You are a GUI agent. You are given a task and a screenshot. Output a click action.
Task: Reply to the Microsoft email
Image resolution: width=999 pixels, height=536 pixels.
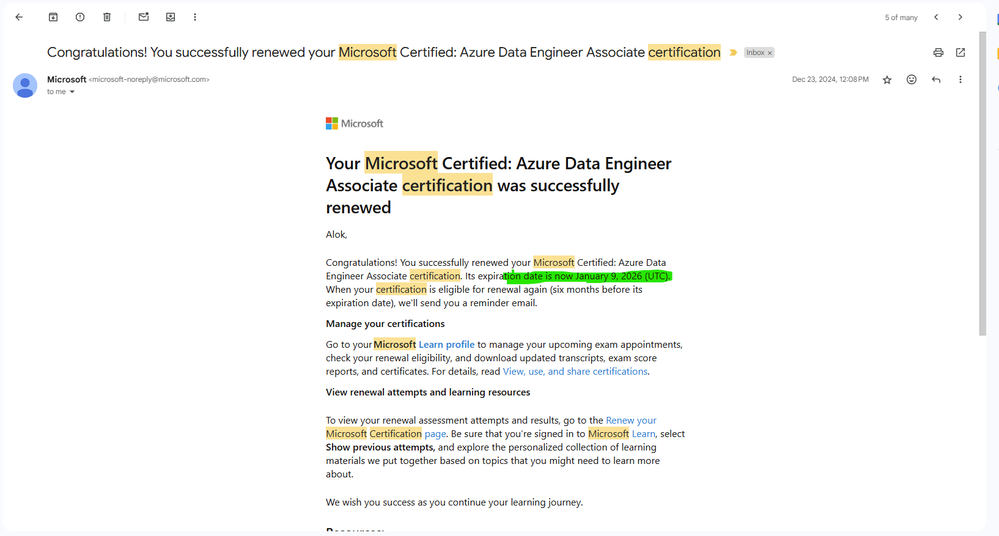tap(936, 80)
